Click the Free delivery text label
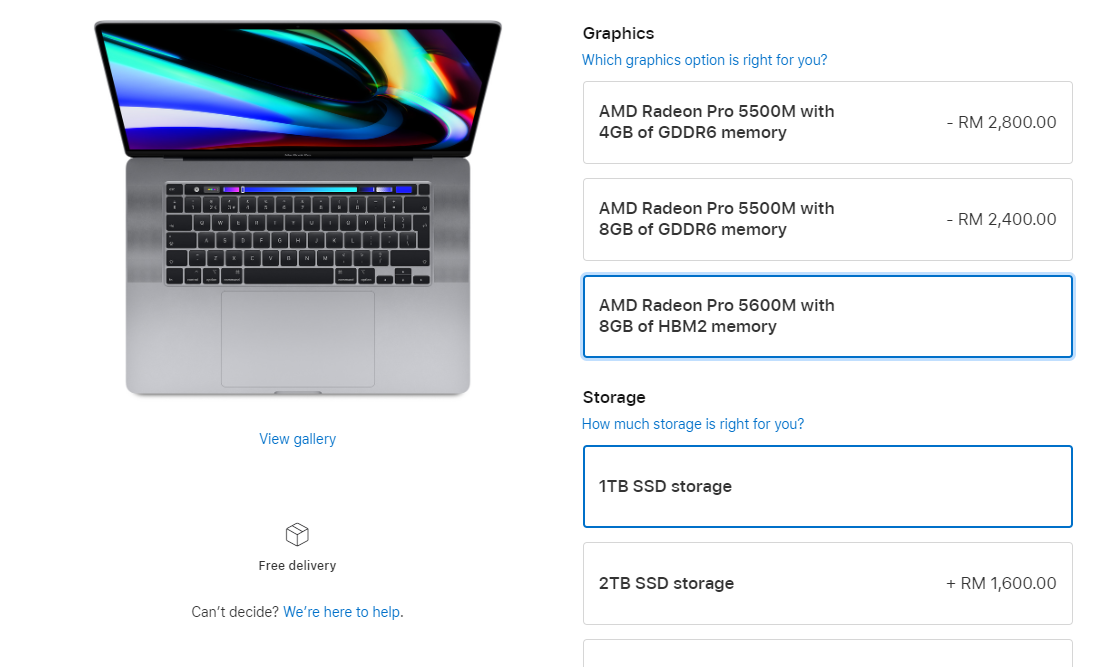This screenshot has height=667, width=1099. (x=297, y=565)
